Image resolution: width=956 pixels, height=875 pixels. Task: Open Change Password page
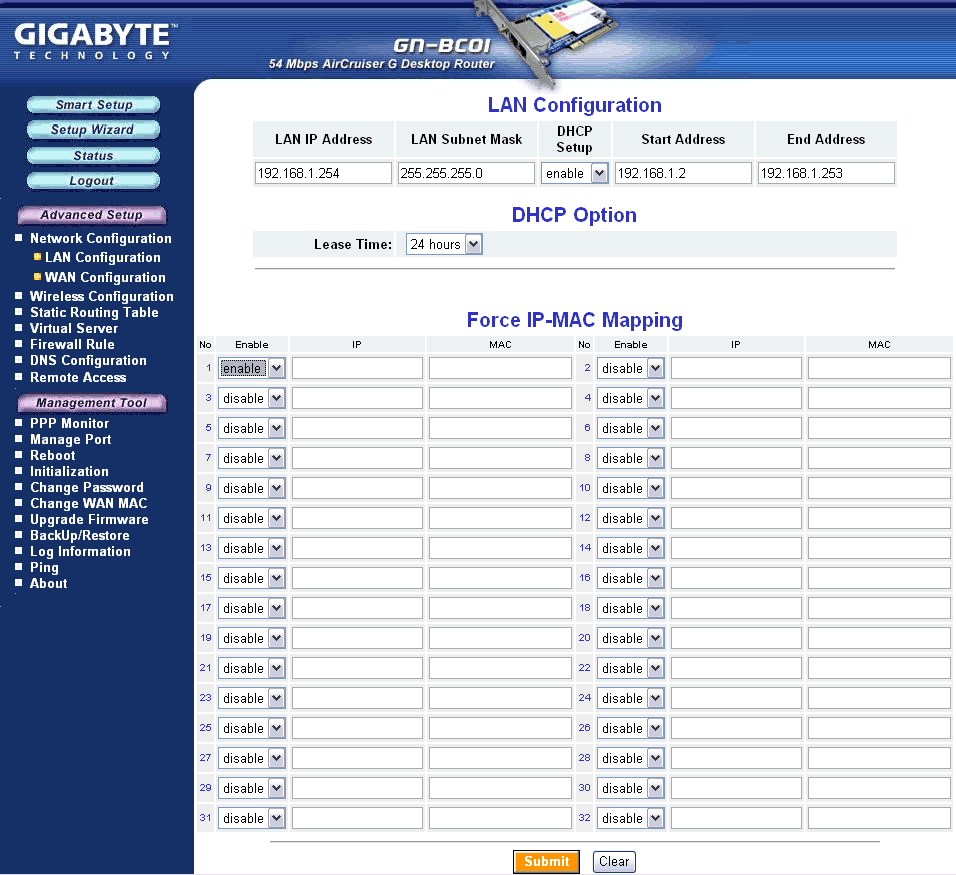[87, 487]
